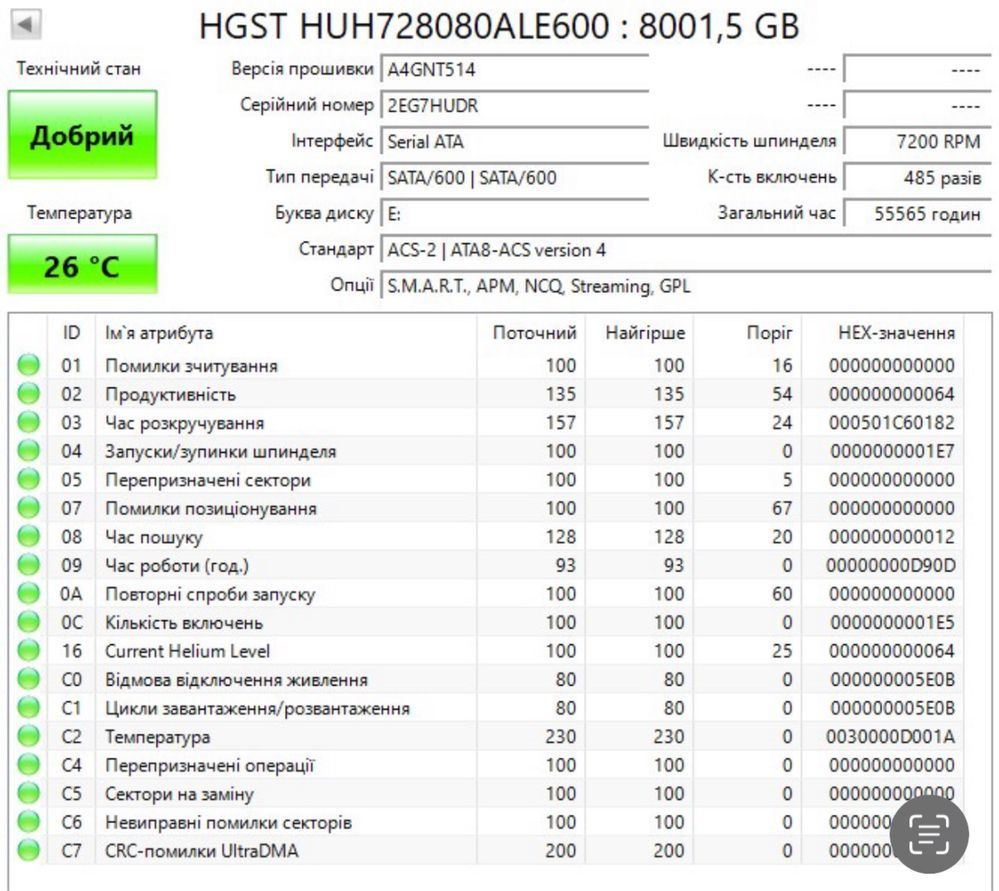Click the features field S.M.A.R.T., APM, NCQ
The height and width of the screenshot is (891, 999).
pos(686,286)
